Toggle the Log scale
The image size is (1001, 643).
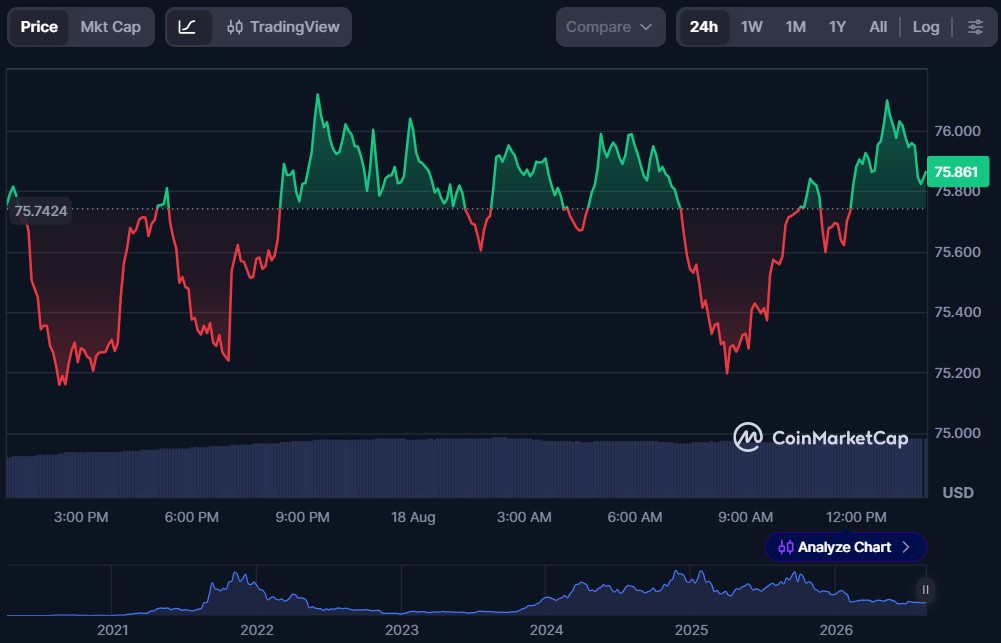(x=926, y=27)
